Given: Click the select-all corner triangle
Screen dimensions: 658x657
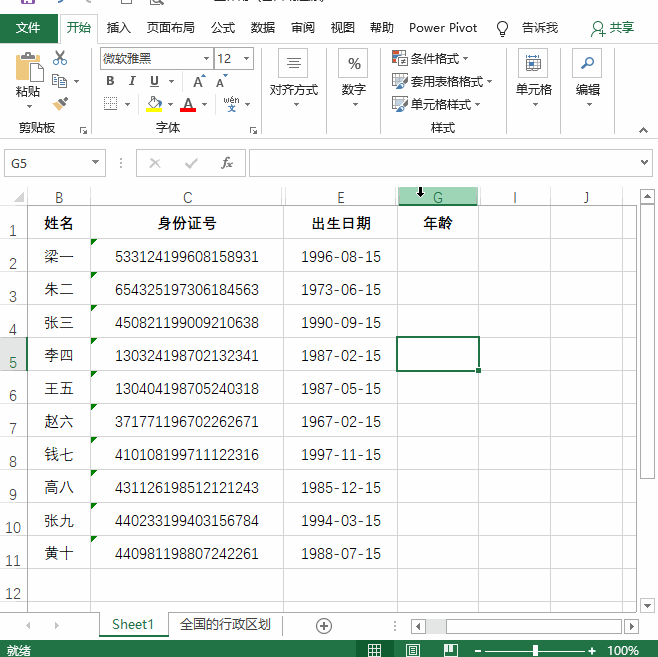Looking at the screenshot, I should pos(18,197).
